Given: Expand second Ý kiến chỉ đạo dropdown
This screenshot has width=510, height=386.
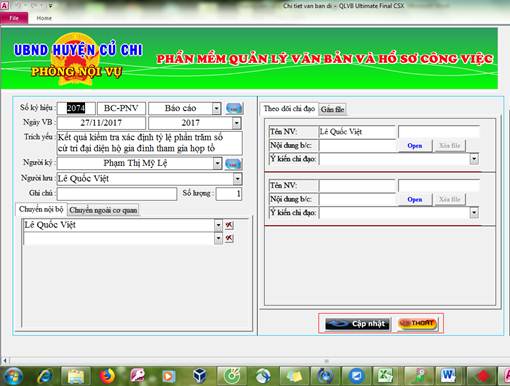Looking at the screenshot, I should tap(474, 212).
